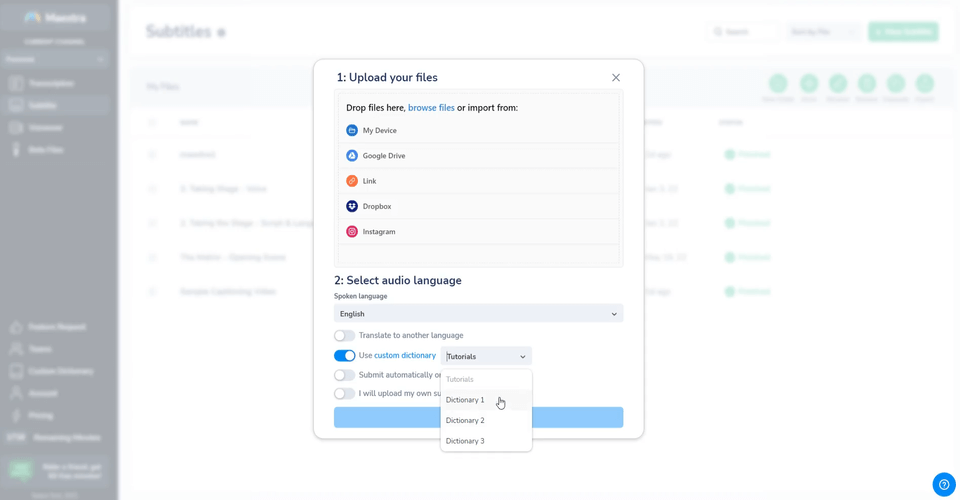Image resolution: width=960 pixels, height=500 pixels.
Task: Close the upload files dialog
Action: [616, 78]
